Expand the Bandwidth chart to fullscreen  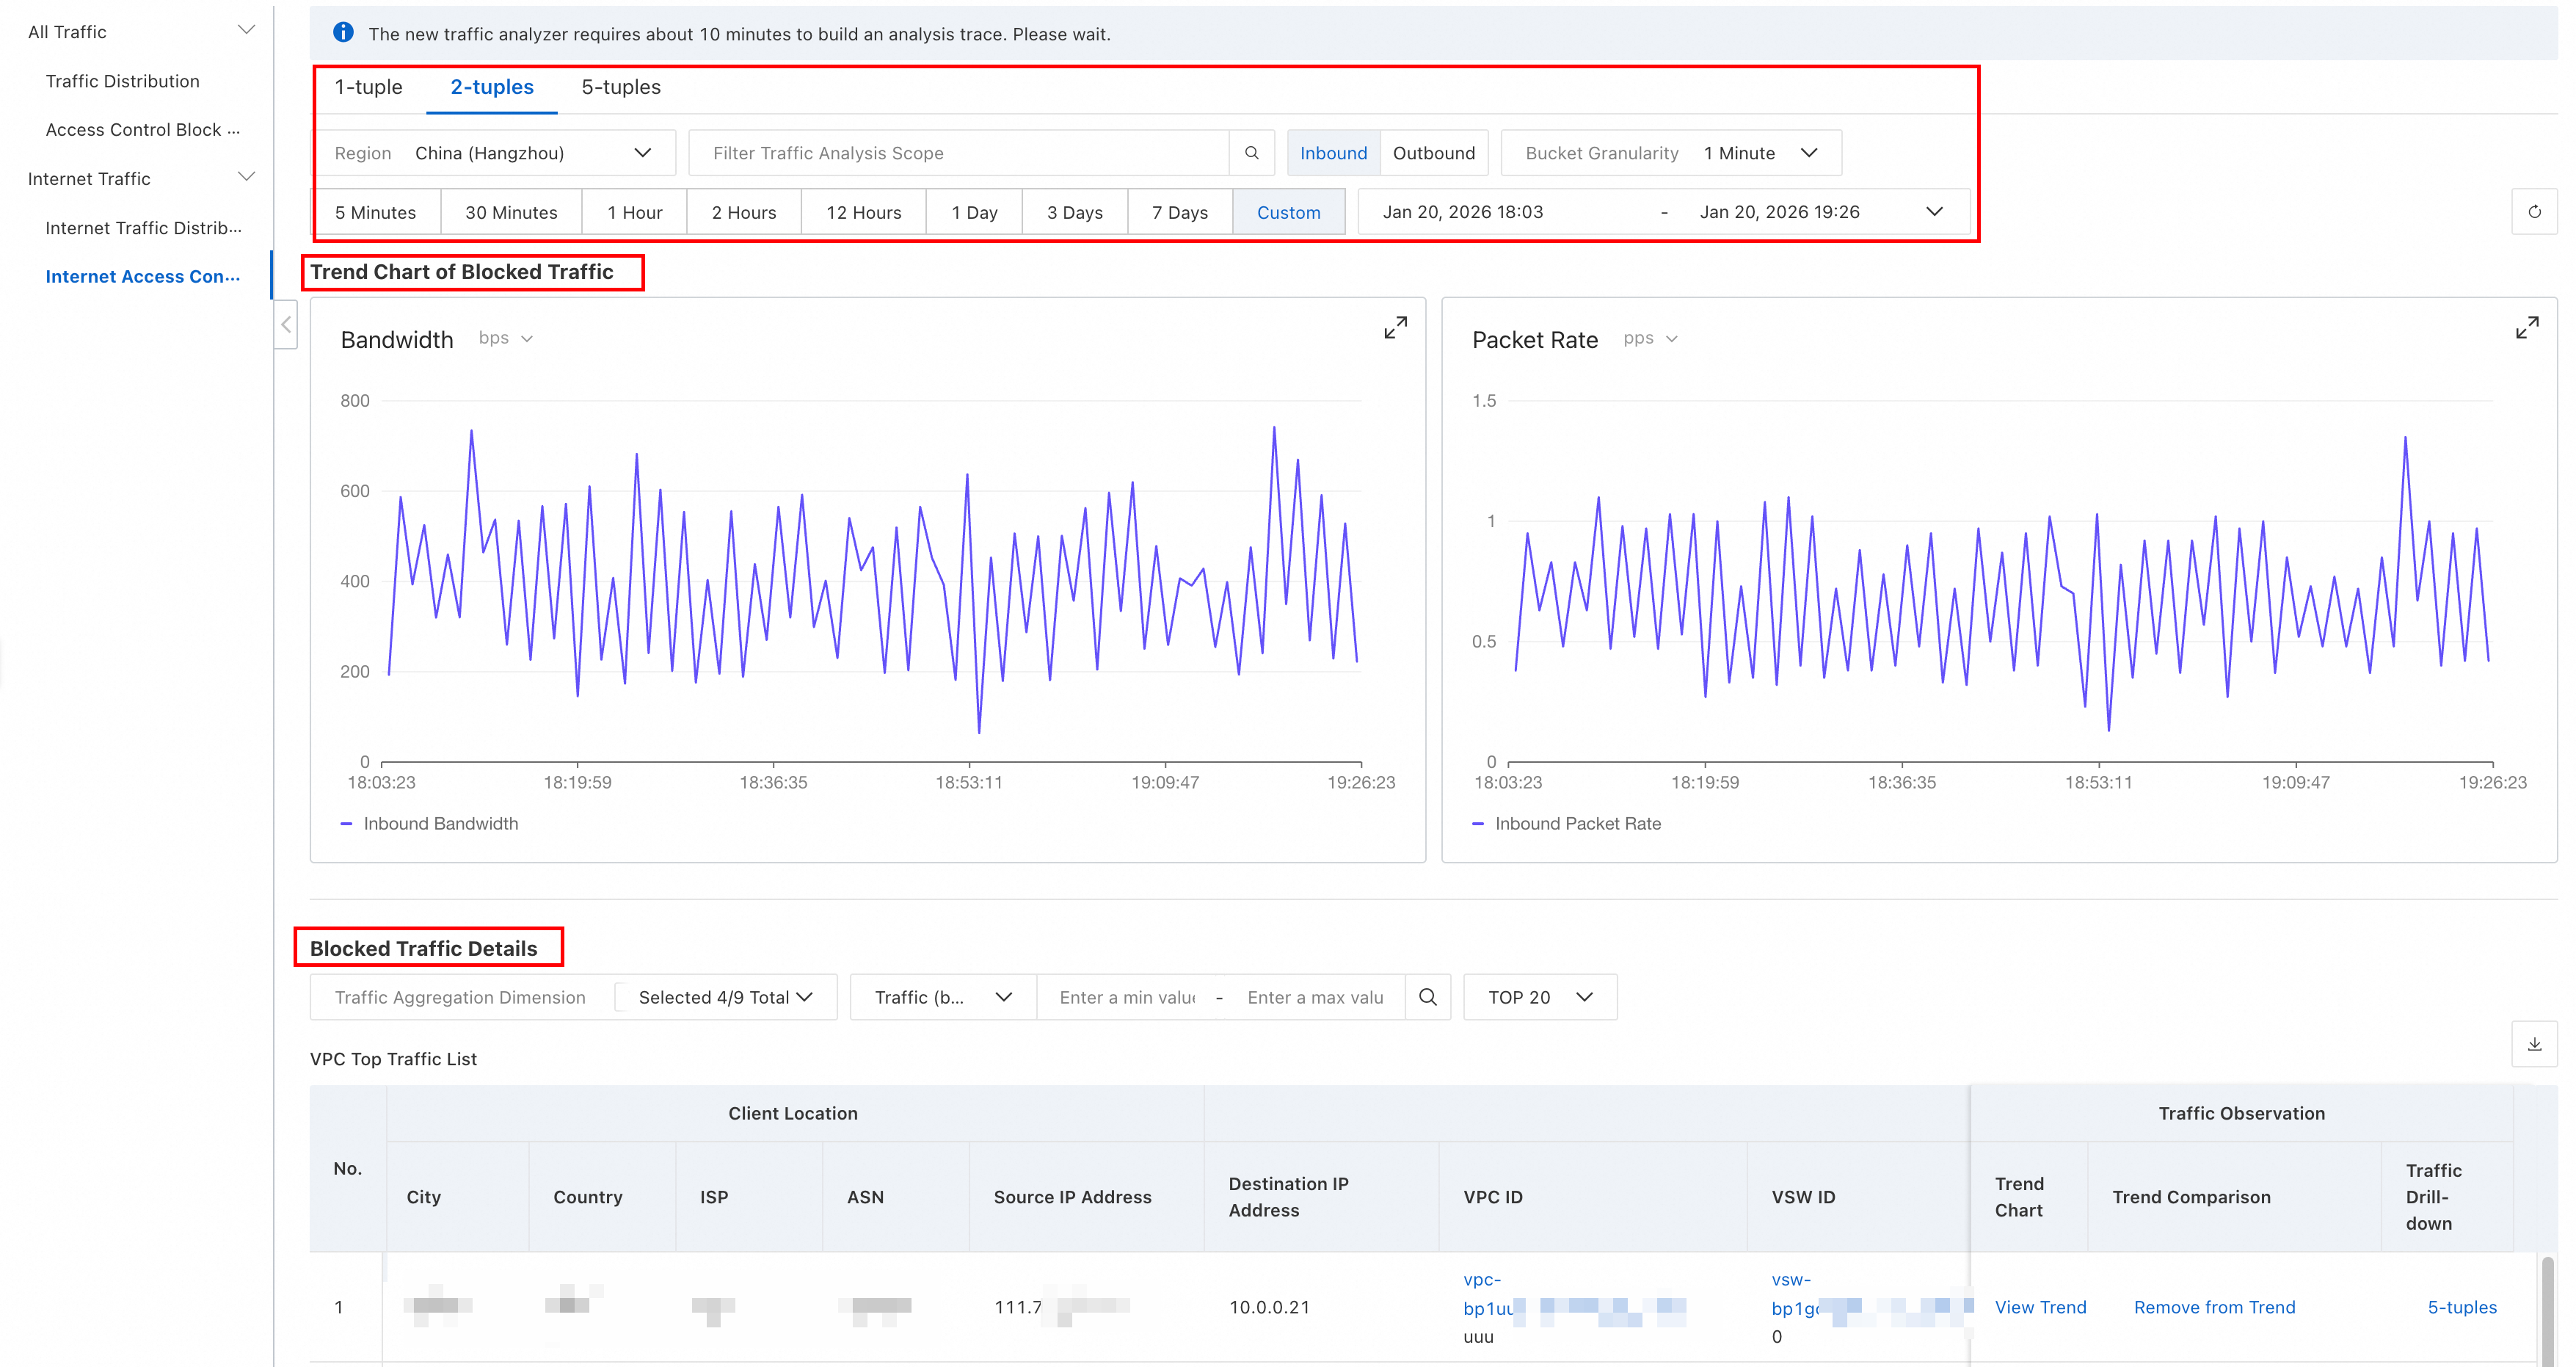(x=1395, y=328)
